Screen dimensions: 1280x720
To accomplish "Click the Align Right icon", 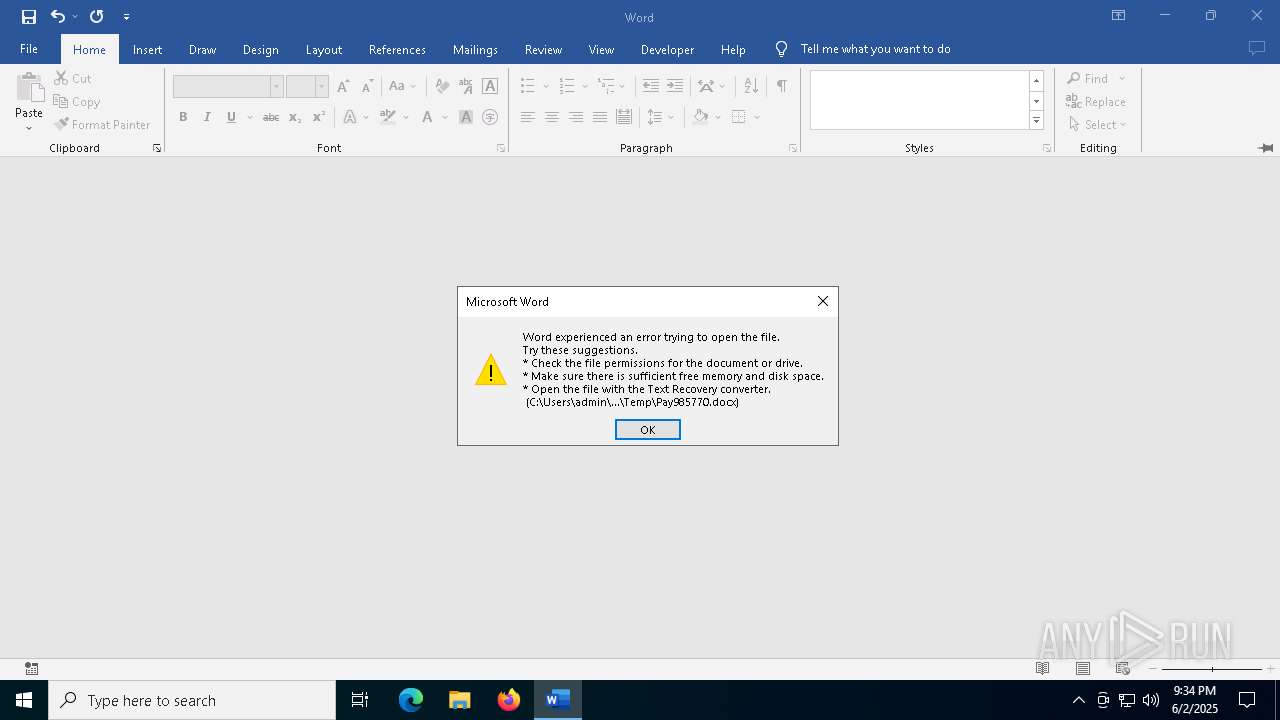I will pyautogui.click(x=576, y=117).
